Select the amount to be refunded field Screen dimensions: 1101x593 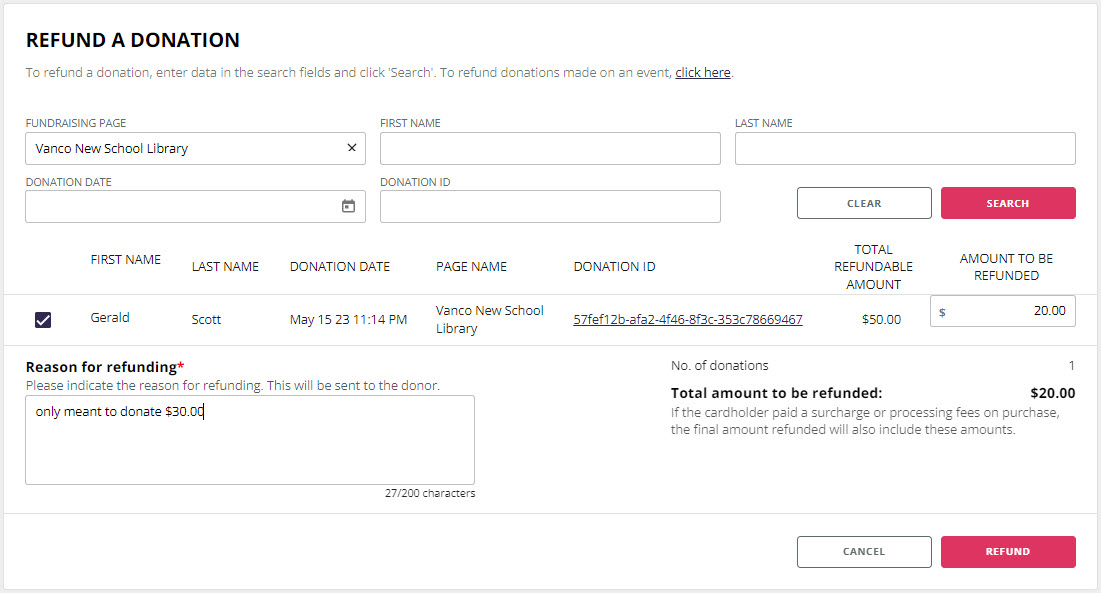[1010, 311]
